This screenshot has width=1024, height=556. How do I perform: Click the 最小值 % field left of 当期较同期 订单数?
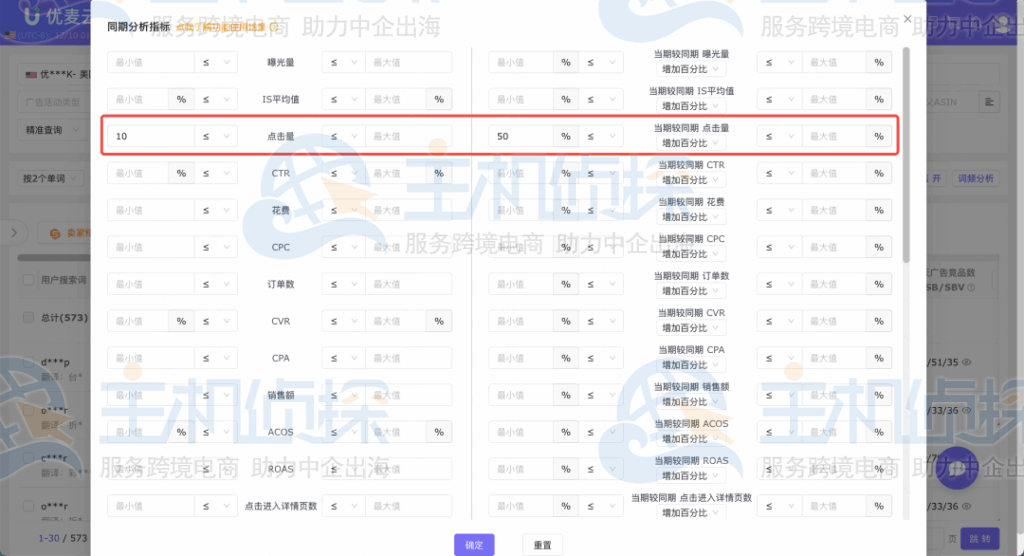tap(520, 284)
